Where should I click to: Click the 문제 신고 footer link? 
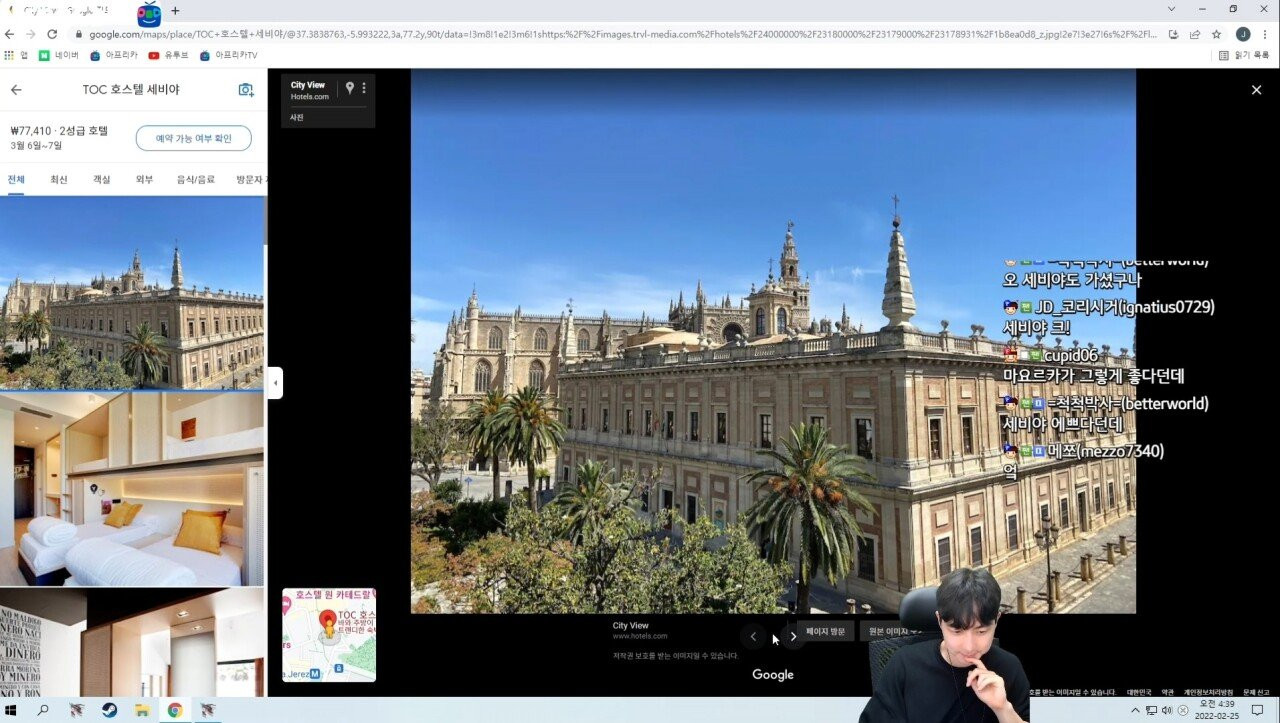pyautogui.click(x=1256, y=692)
